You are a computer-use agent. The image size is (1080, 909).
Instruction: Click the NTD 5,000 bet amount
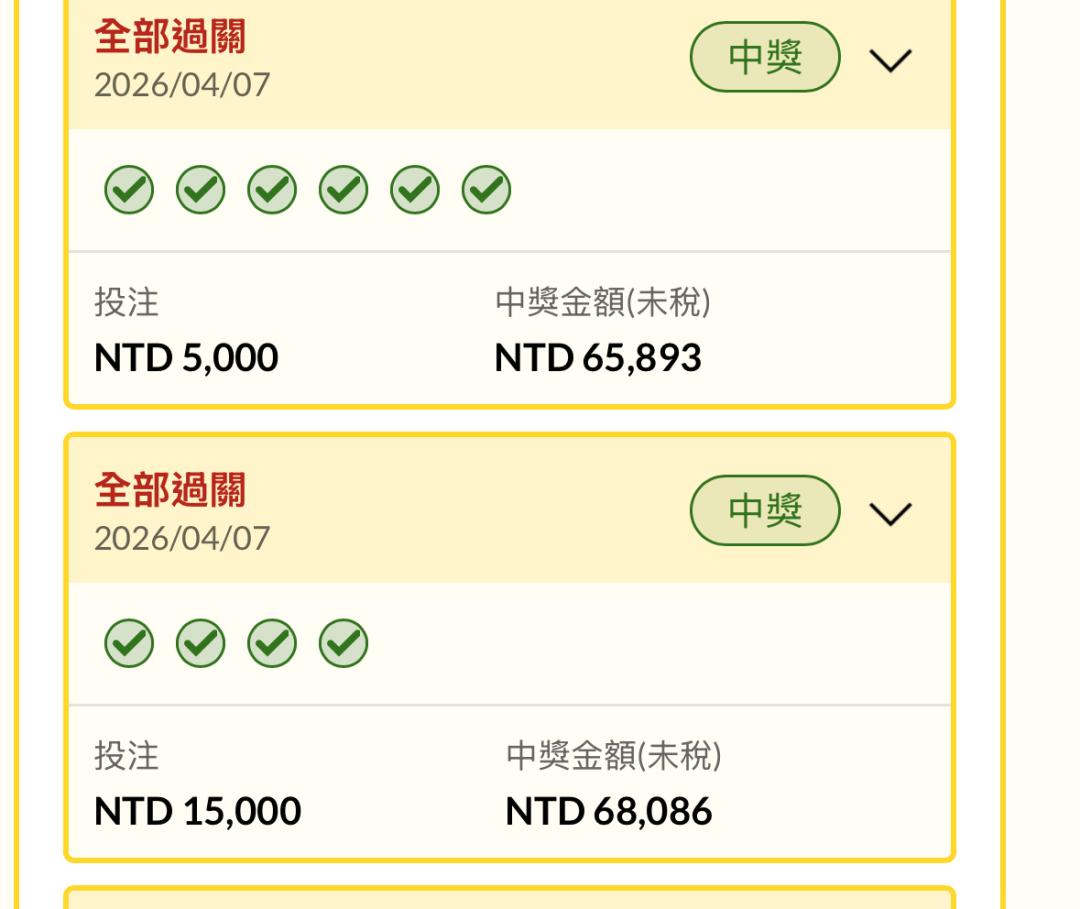click(186, 357)
